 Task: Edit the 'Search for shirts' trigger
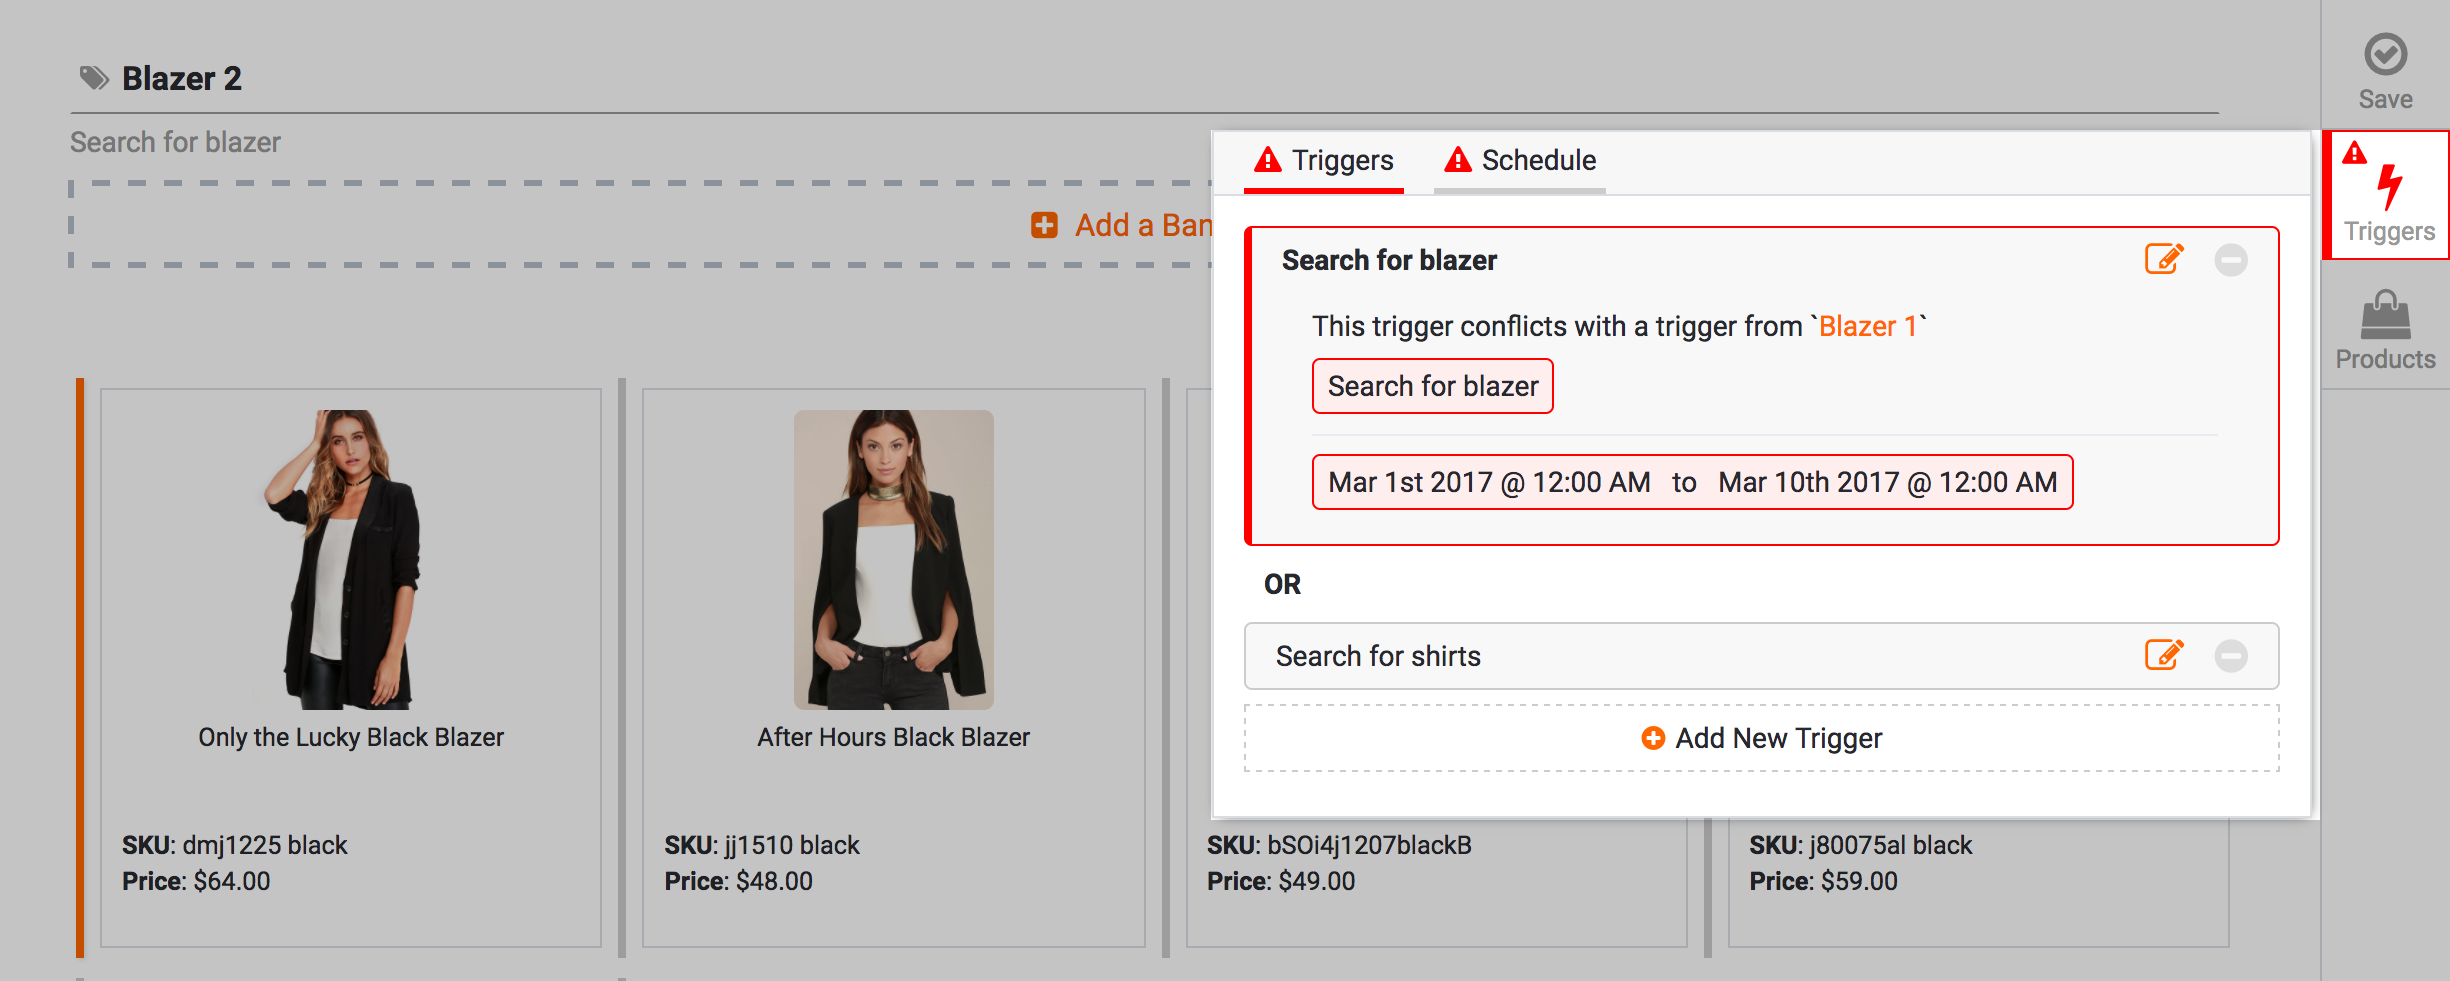(2164, 656)
